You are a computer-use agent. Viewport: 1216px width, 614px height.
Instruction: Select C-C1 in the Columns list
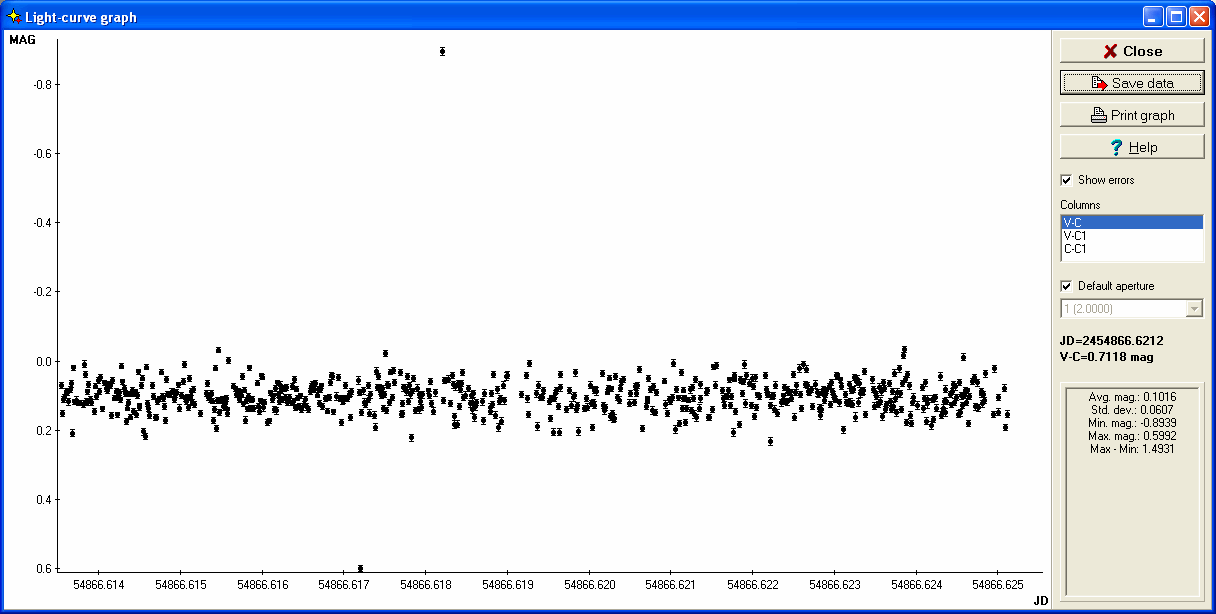(1131, 249)
